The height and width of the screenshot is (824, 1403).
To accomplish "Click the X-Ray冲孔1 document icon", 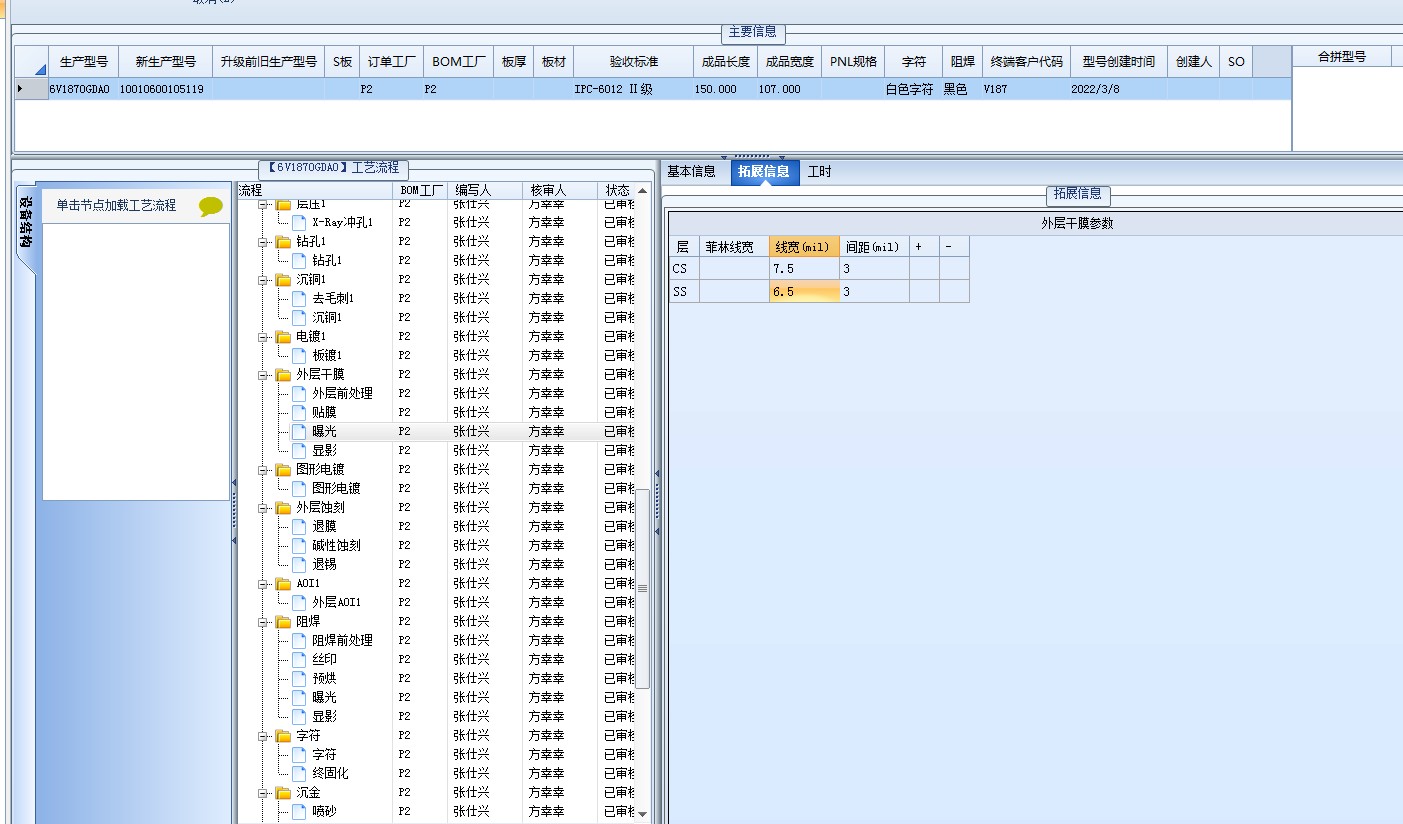I will point(299,222).
